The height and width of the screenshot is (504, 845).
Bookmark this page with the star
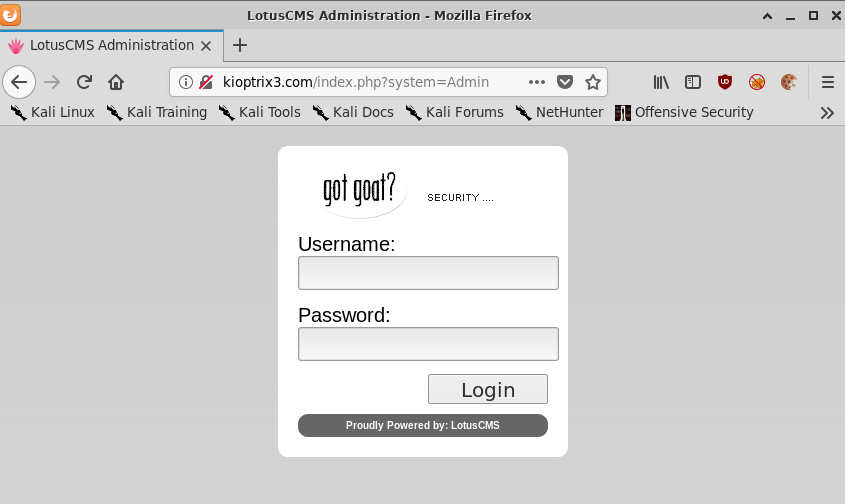(x=593, y=82)
